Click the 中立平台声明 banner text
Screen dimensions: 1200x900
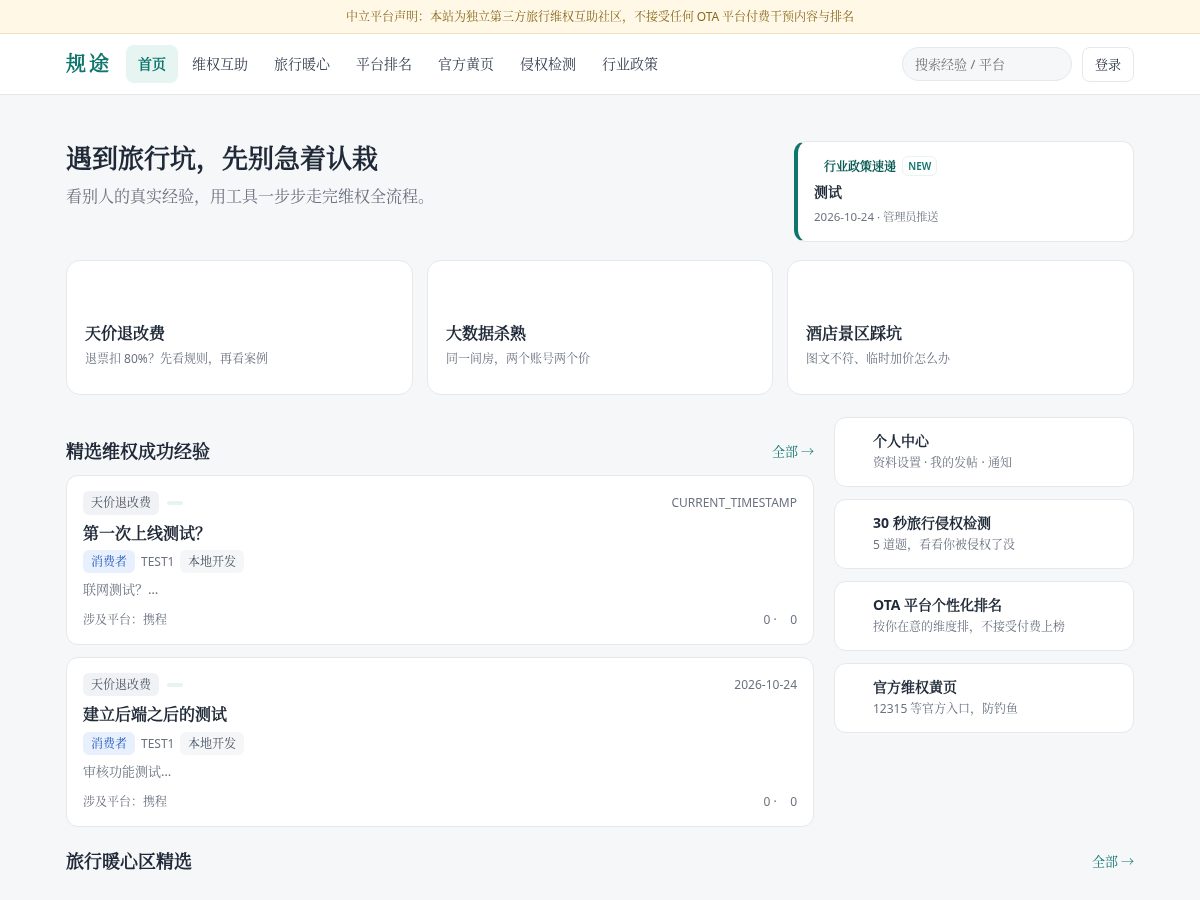[600, 16]
